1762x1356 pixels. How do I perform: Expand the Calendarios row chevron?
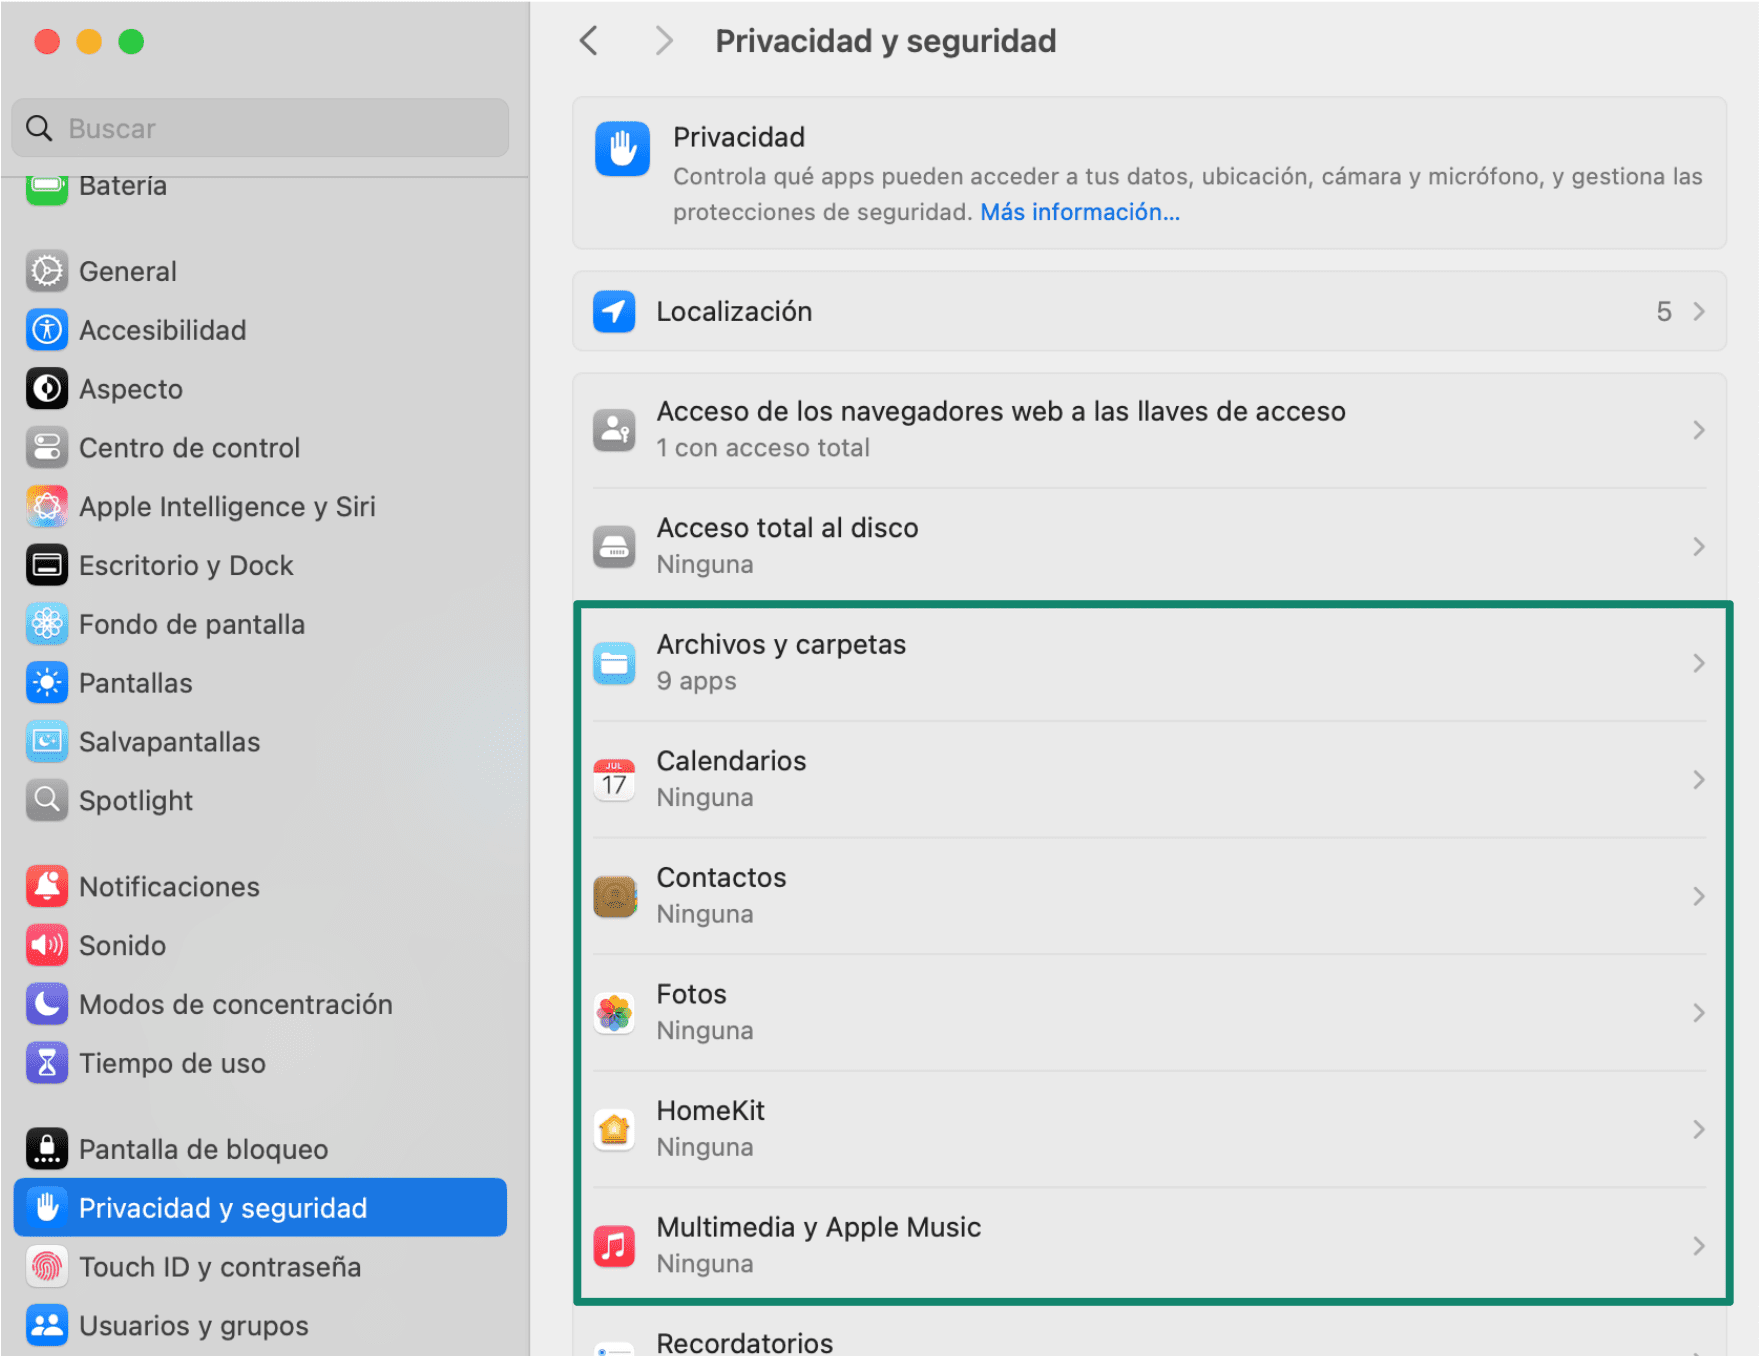[x=1699, y=779]
